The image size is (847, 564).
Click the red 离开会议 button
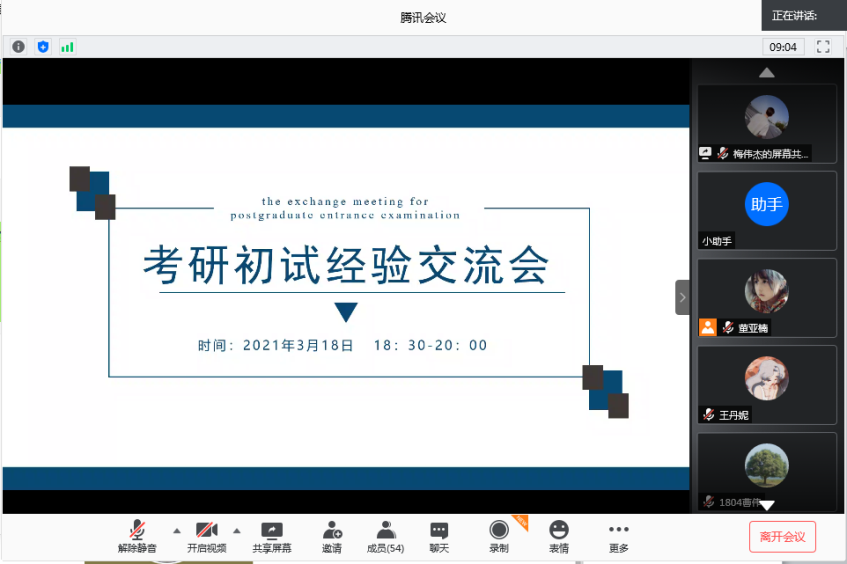pos(783,536)
